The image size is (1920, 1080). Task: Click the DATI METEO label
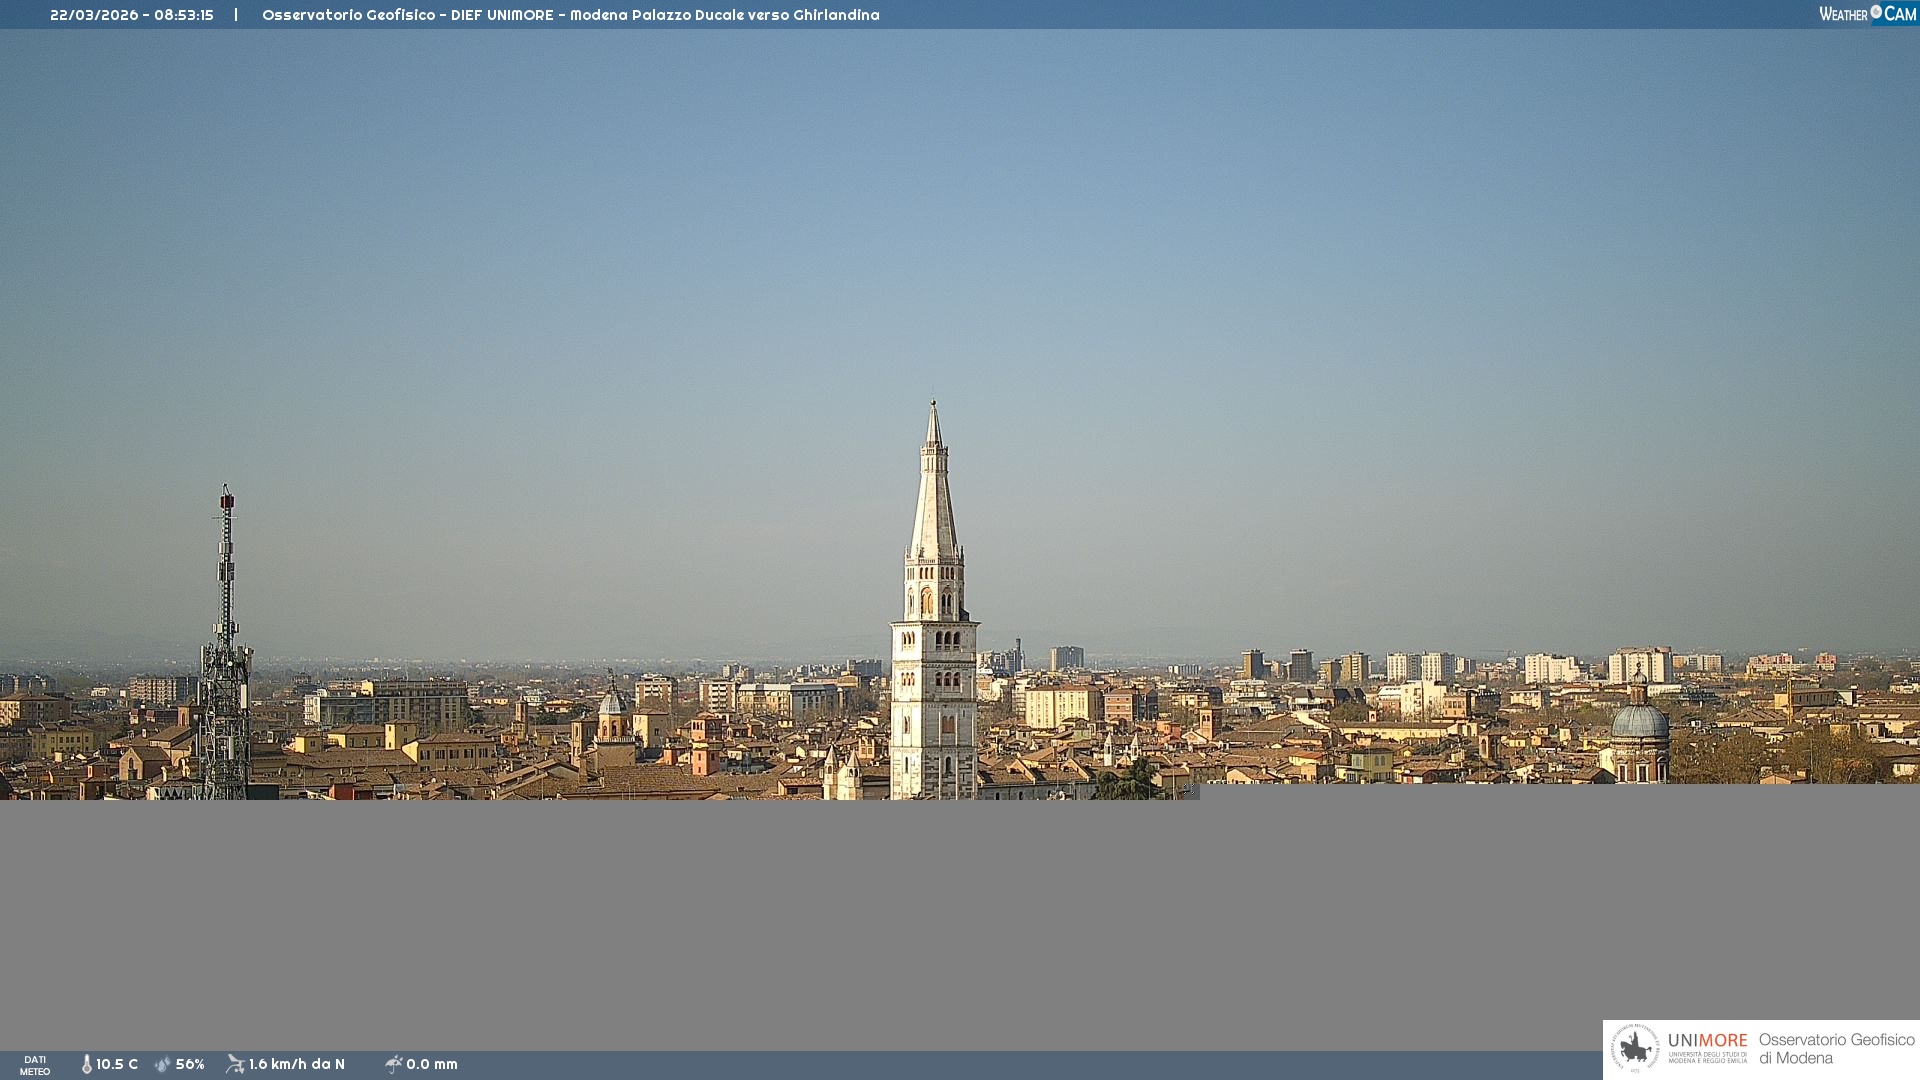click(35, 1065)
